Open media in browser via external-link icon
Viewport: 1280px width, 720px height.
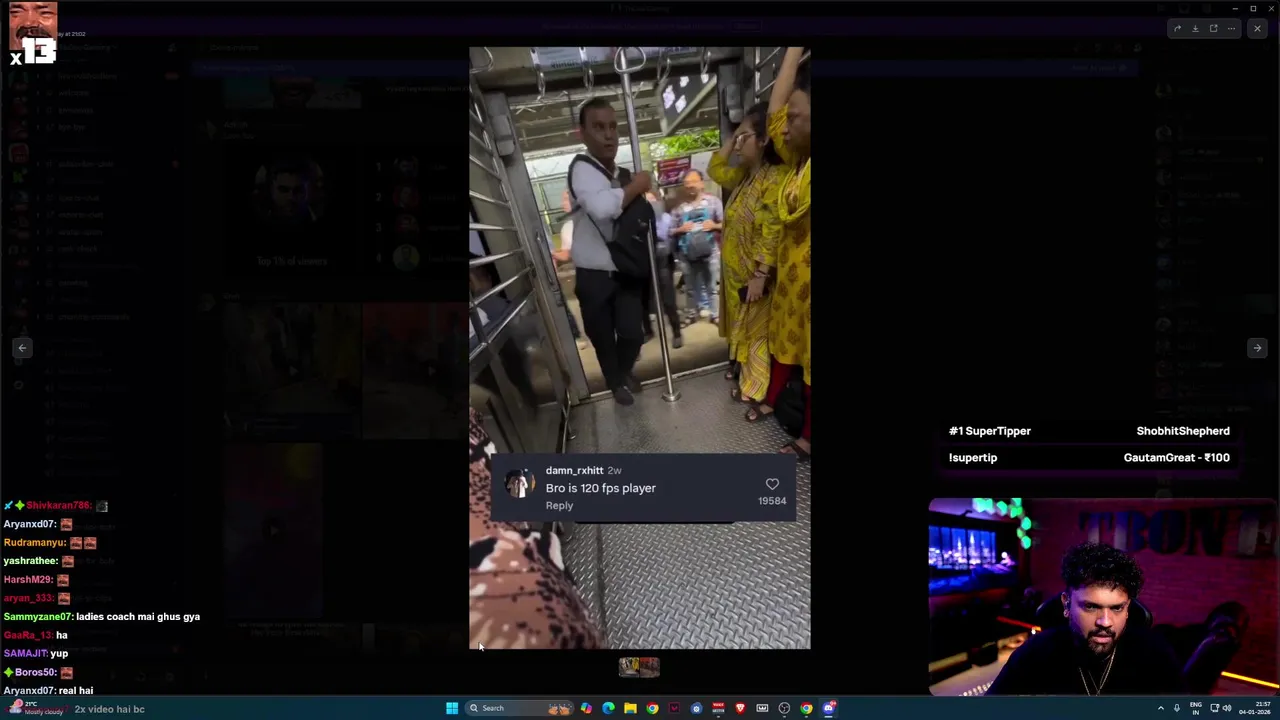(x=1213, y=29)
